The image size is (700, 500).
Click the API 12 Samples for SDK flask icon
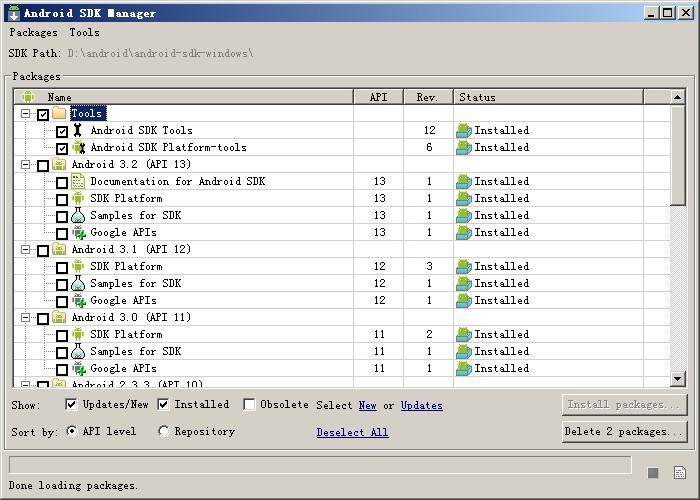(x=78, y=283)
